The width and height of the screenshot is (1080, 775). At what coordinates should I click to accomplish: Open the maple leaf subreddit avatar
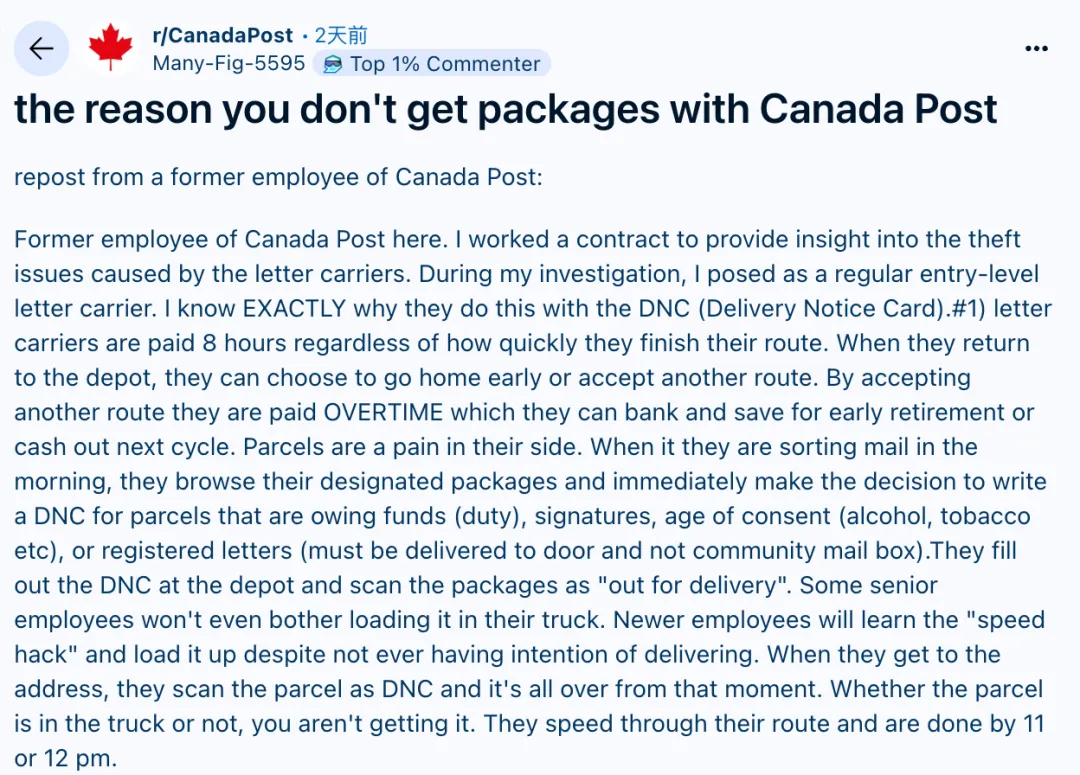coord(110,49)
